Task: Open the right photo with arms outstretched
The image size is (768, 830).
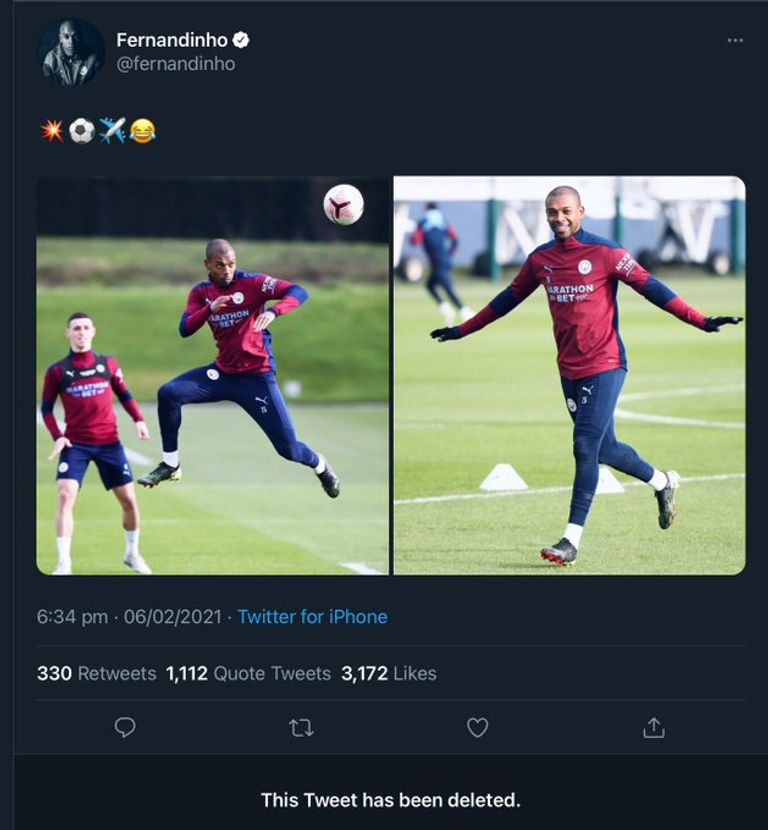Action: pyautogui.click(x=569, y=375)
